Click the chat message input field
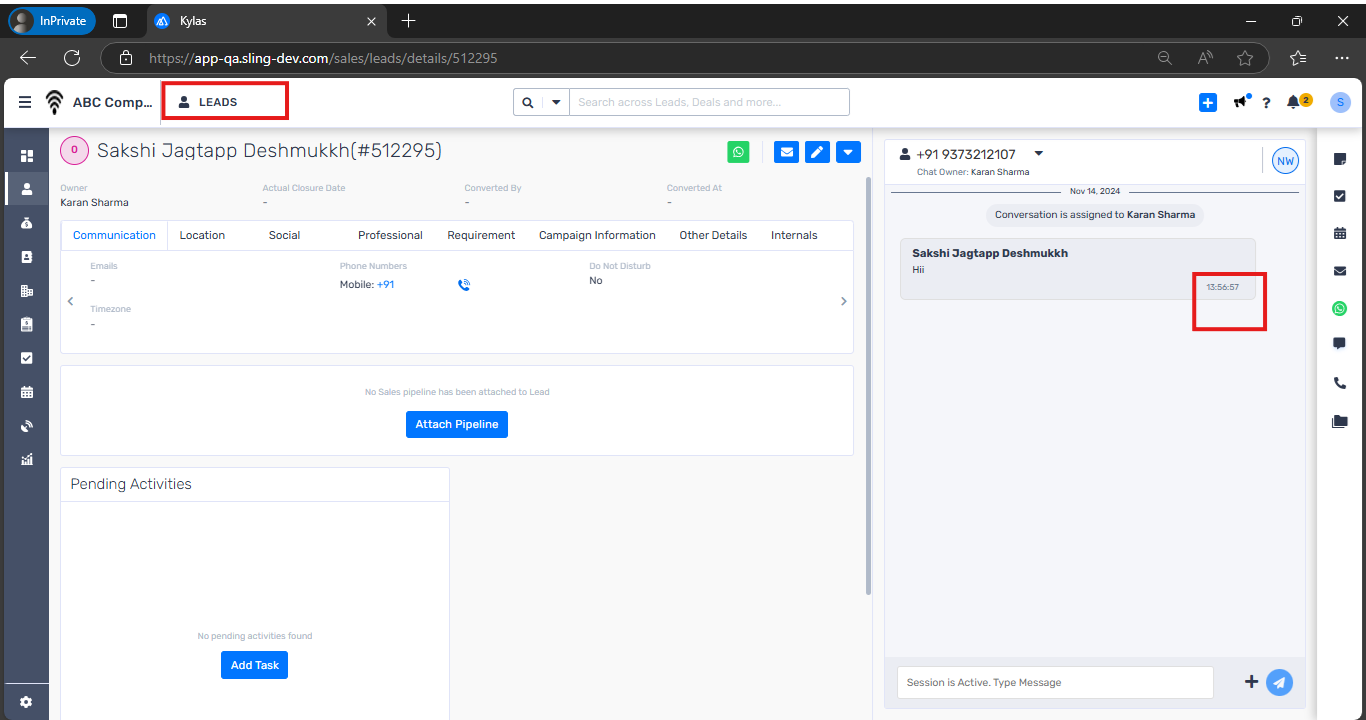 1054,682
